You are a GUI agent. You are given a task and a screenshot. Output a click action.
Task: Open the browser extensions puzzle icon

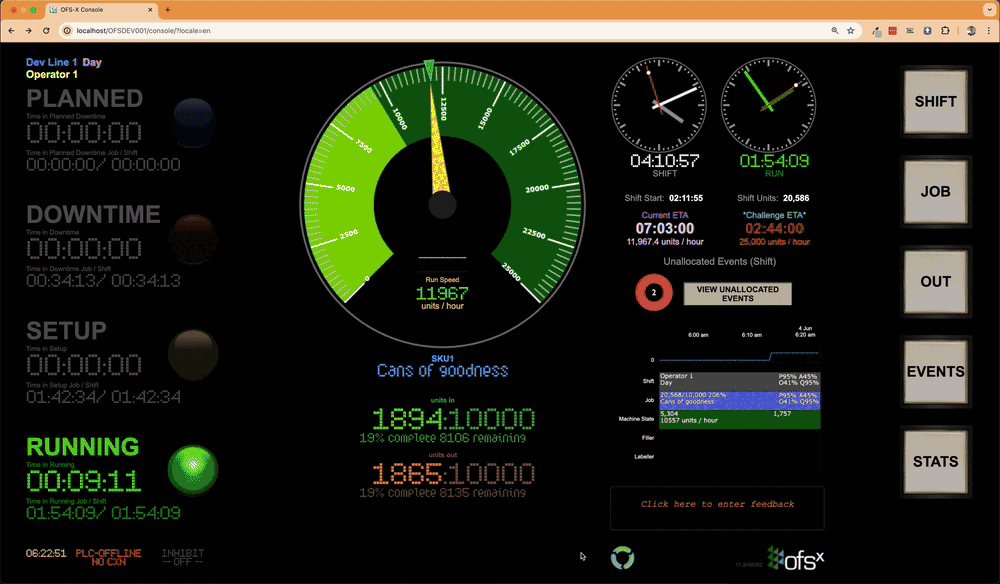point(945,31)
